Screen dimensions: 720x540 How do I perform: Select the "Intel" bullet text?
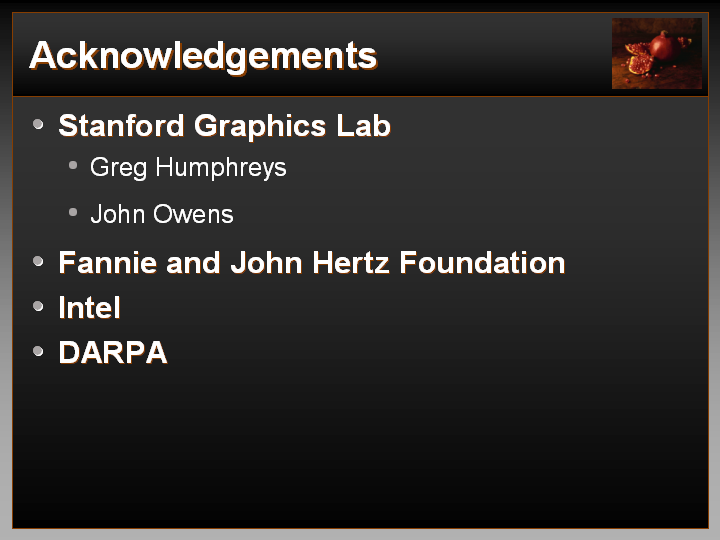click(89, 308)
